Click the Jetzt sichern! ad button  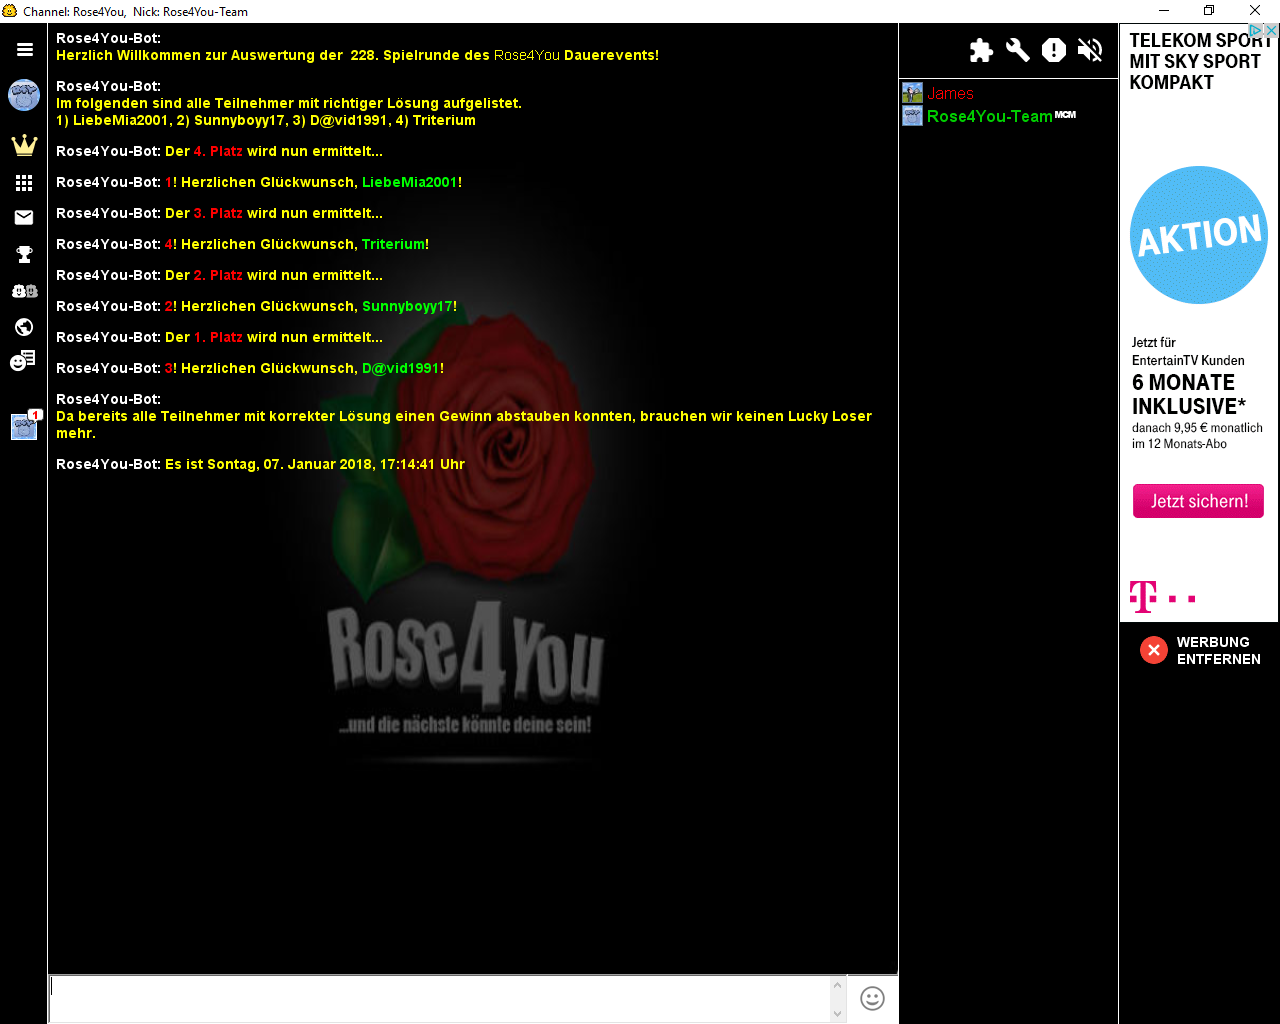[x=1198, y=501]
